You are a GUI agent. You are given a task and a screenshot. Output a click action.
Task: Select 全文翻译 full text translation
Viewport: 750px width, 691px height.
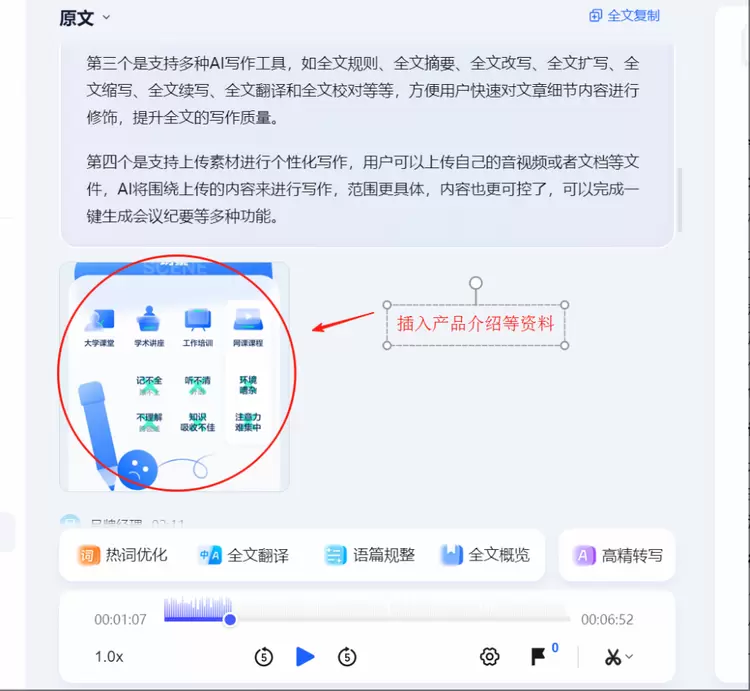243,555
